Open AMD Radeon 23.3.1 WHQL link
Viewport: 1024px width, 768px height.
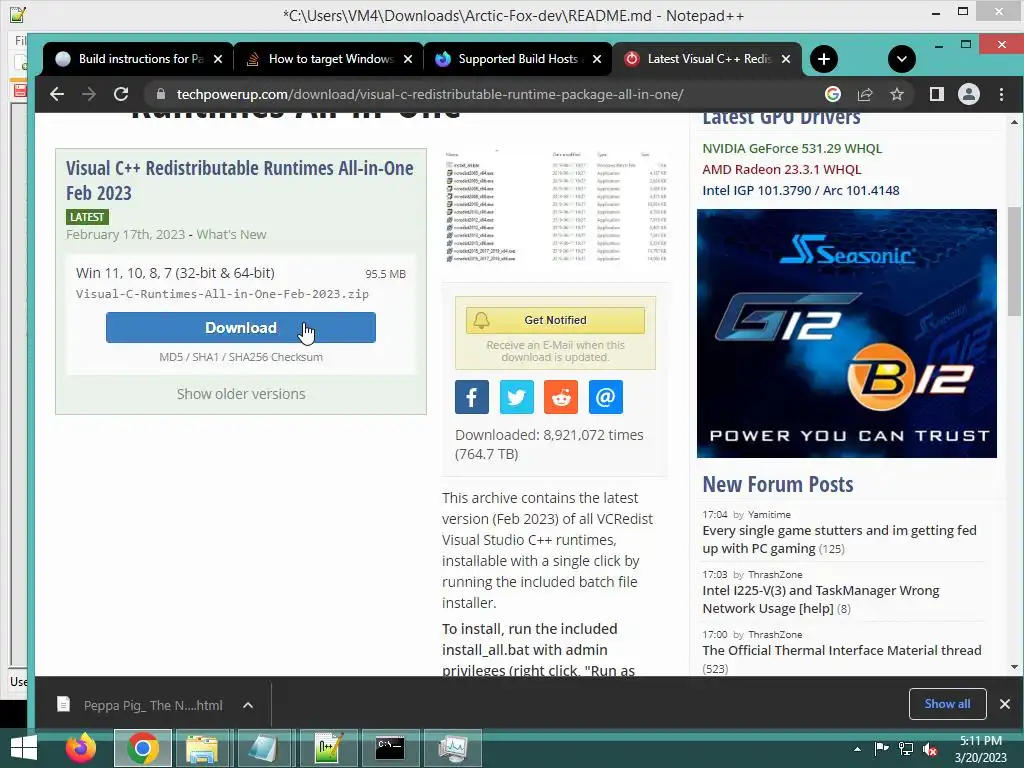click(x=781, y=169)
